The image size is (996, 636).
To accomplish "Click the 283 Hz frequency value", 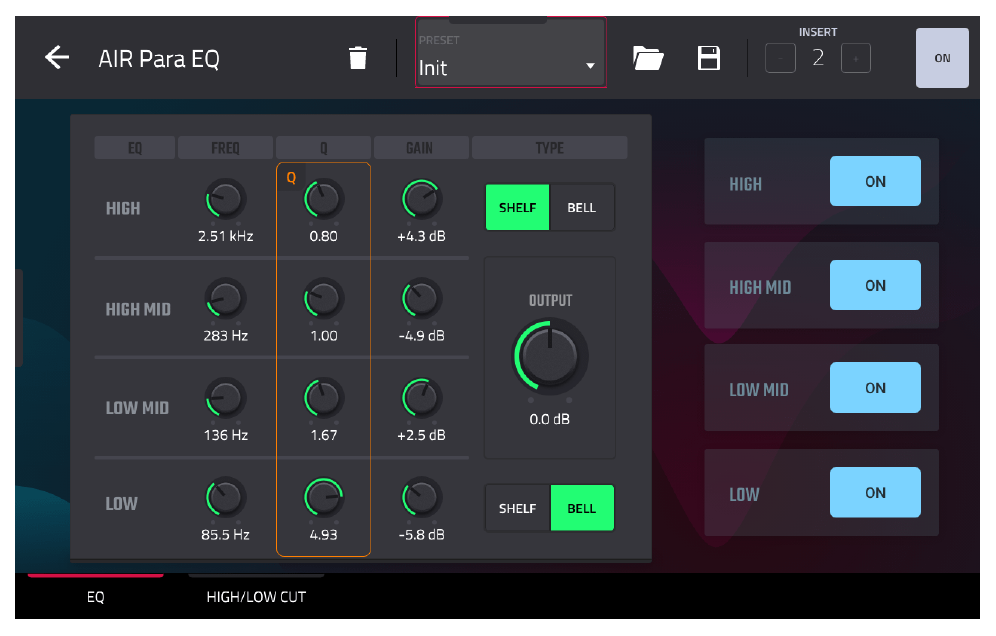I will (225, 335).
